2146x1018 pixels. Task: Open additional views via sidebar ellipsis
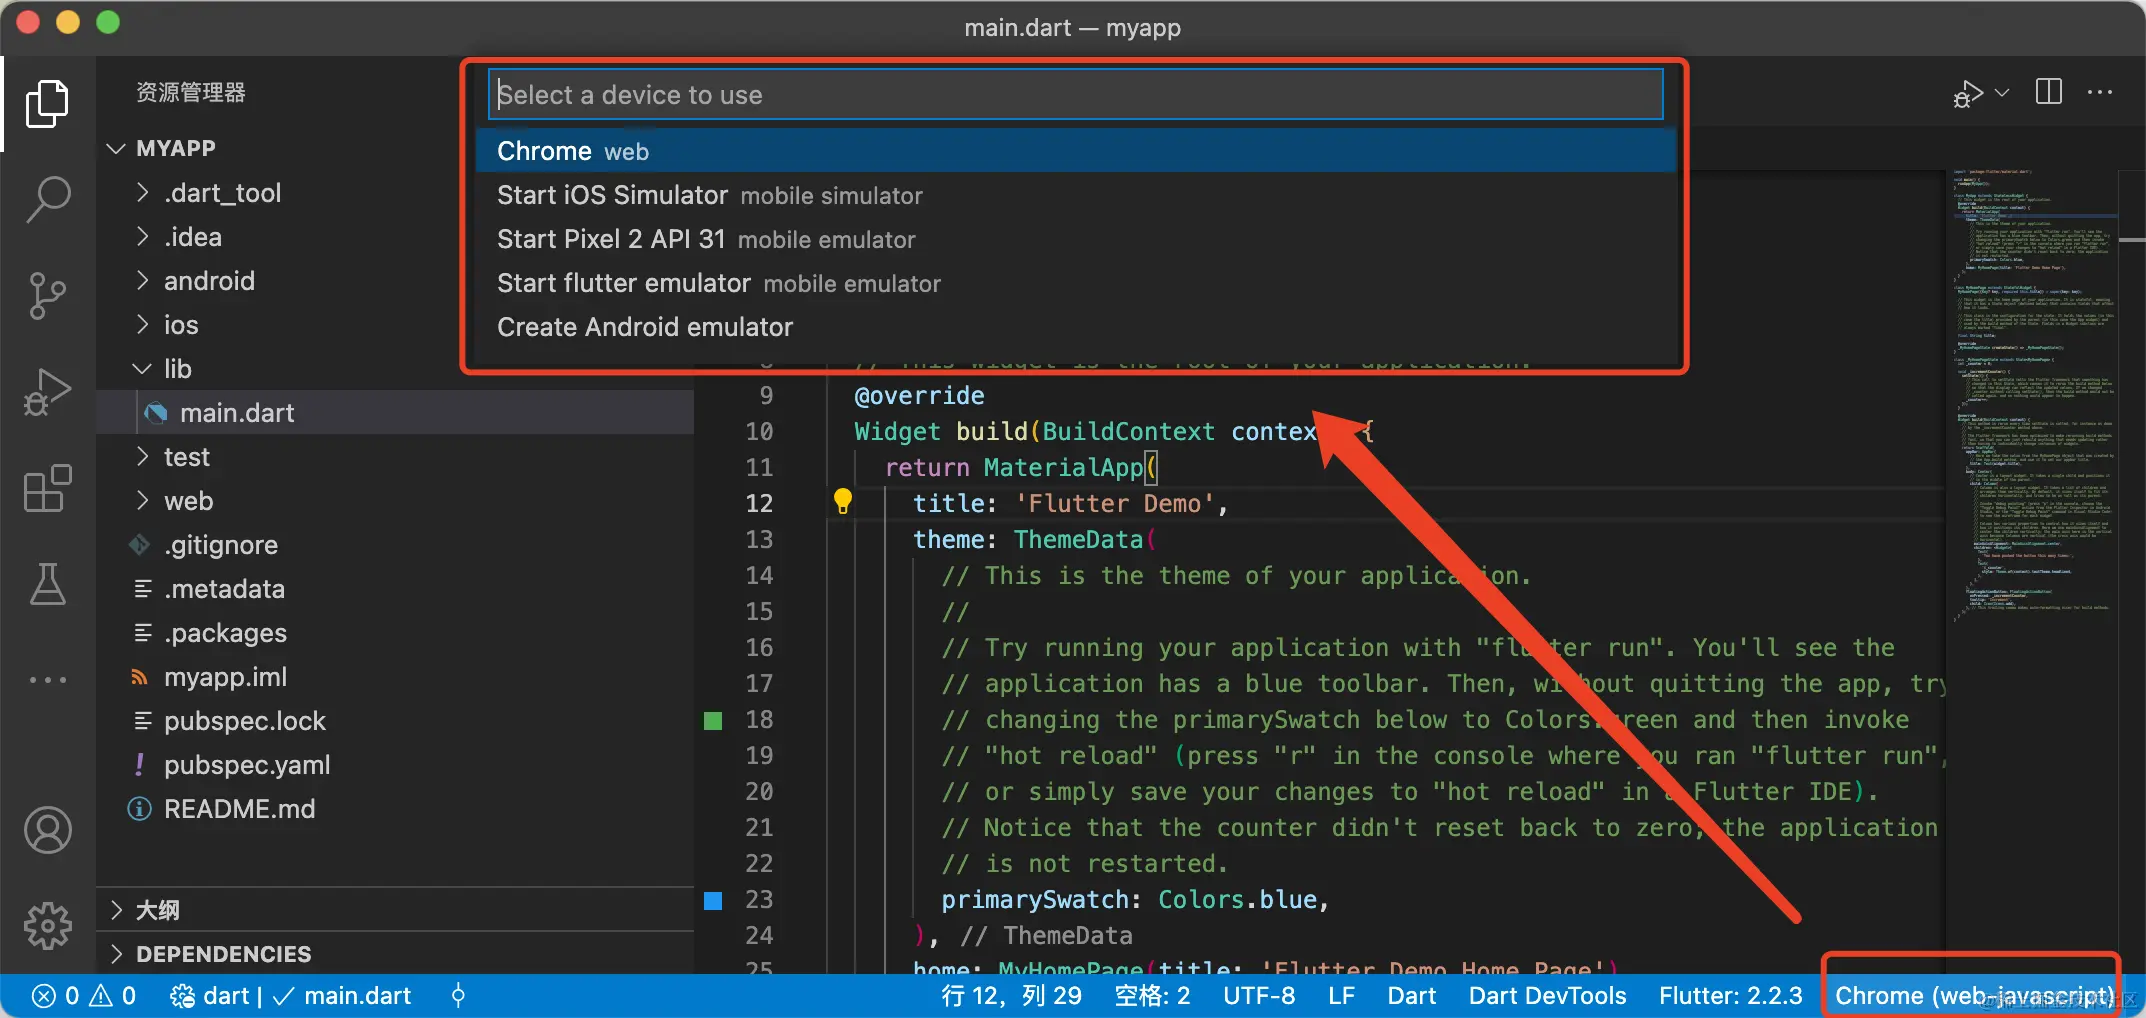pyautogui.click(x=47, y=680)
